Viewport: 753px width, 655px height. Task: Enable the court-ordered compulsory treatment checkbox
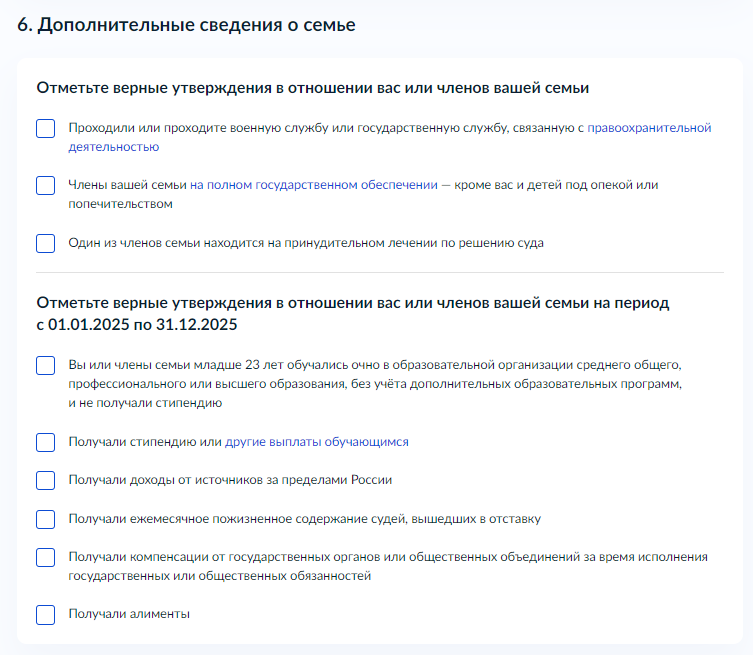click(45, 243)
